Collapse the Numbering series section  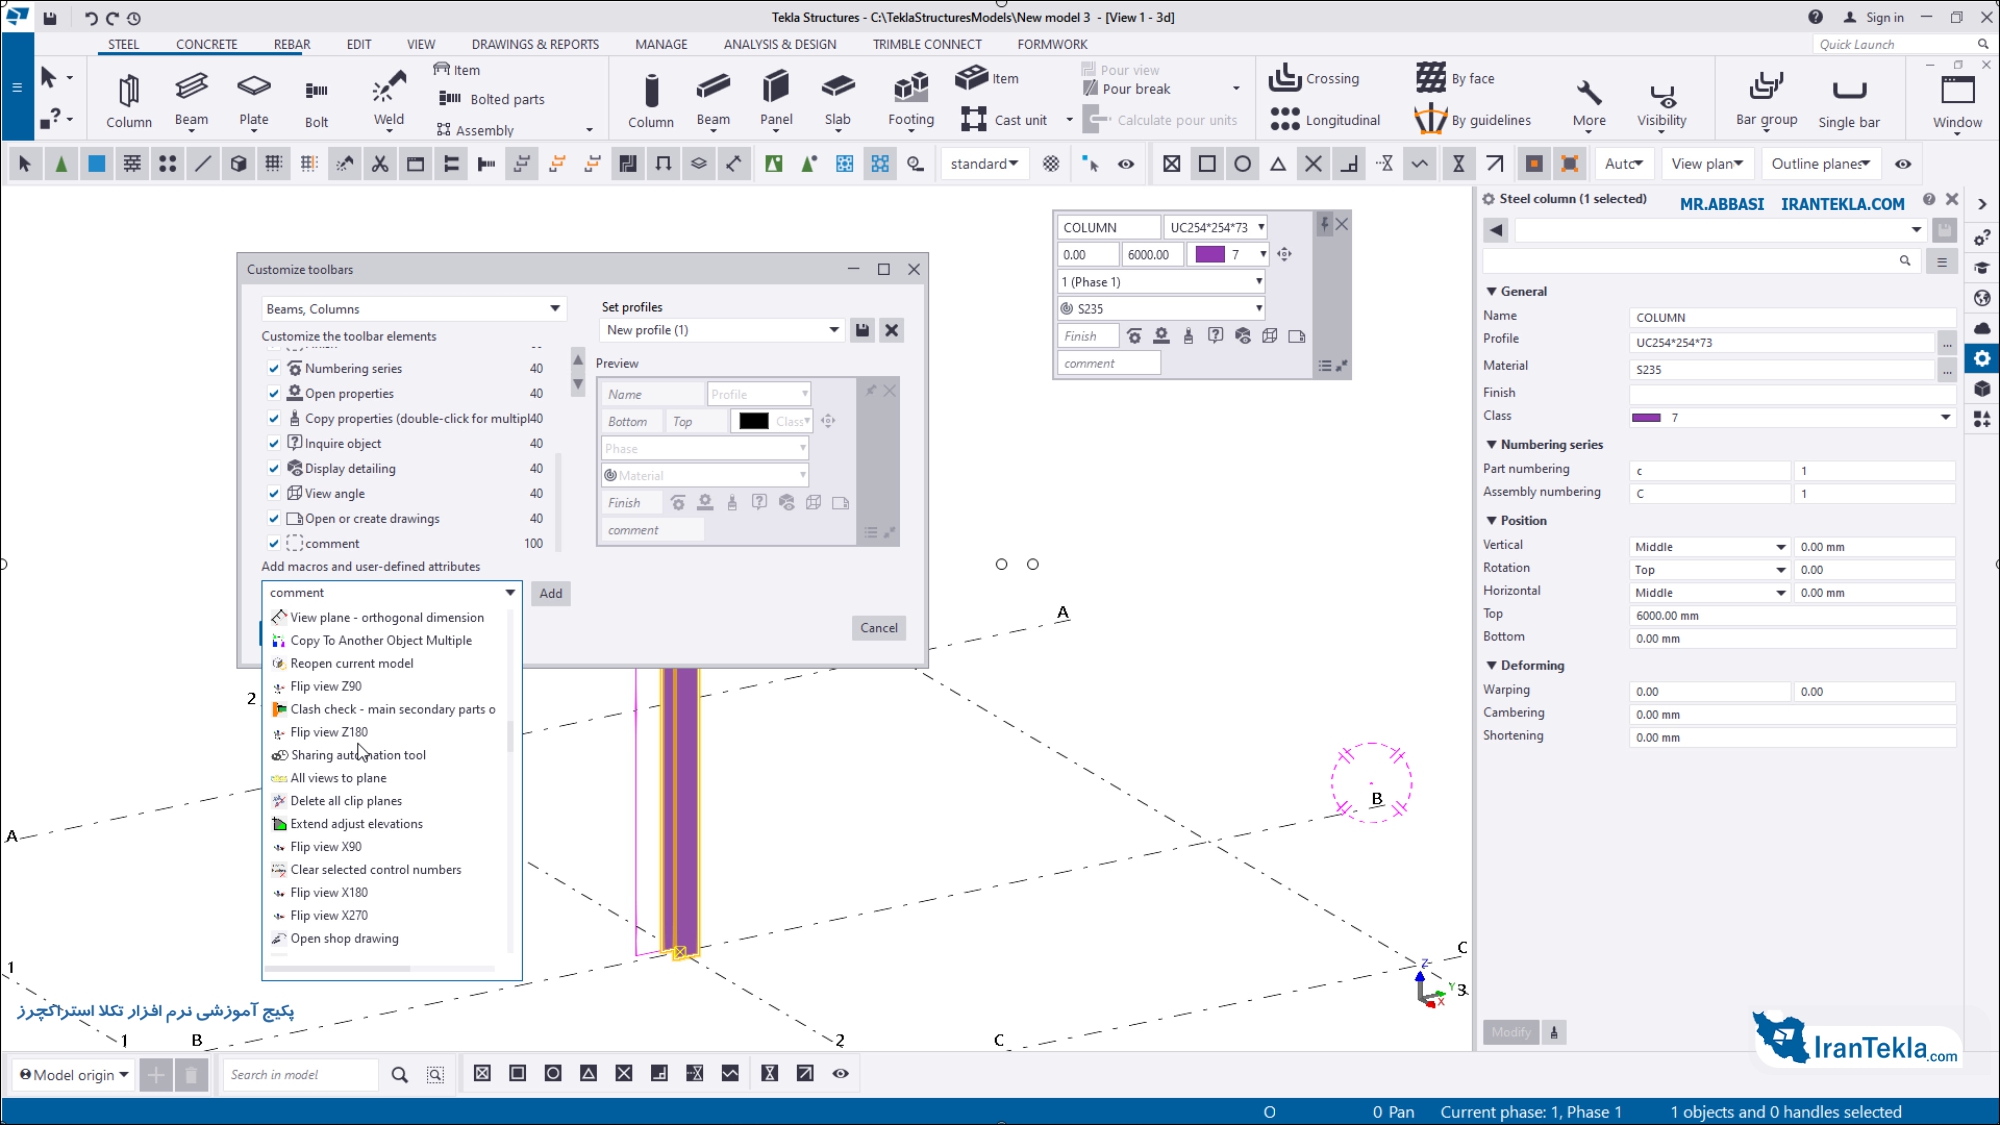pyautogui.click(x=1491, y=444)
